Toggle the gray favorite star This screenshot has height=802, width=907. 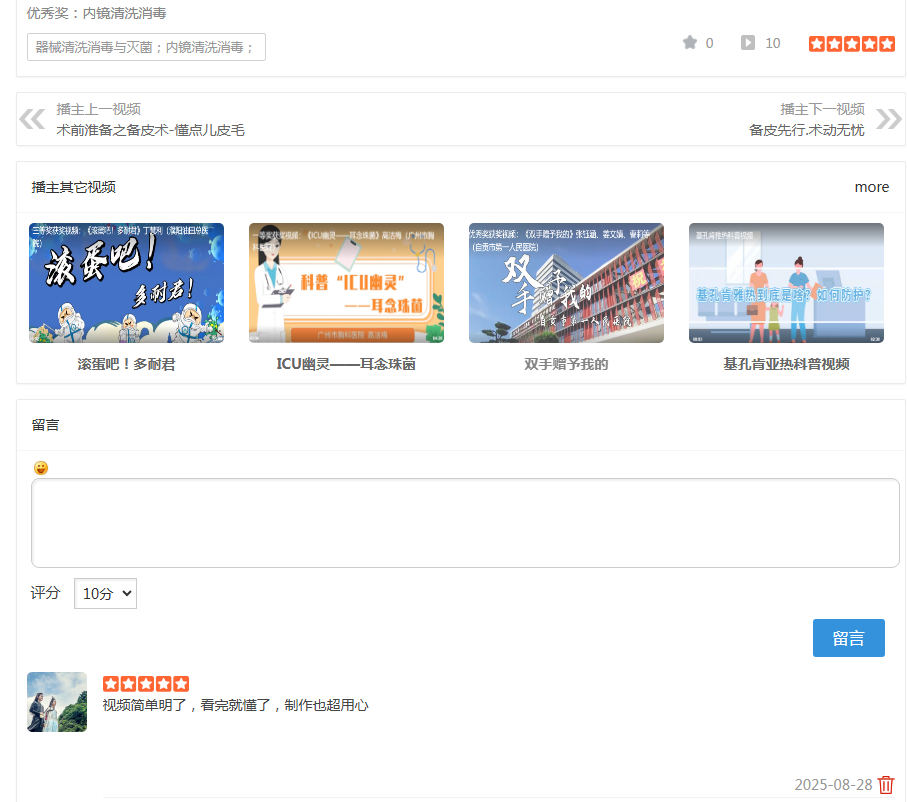687,43
